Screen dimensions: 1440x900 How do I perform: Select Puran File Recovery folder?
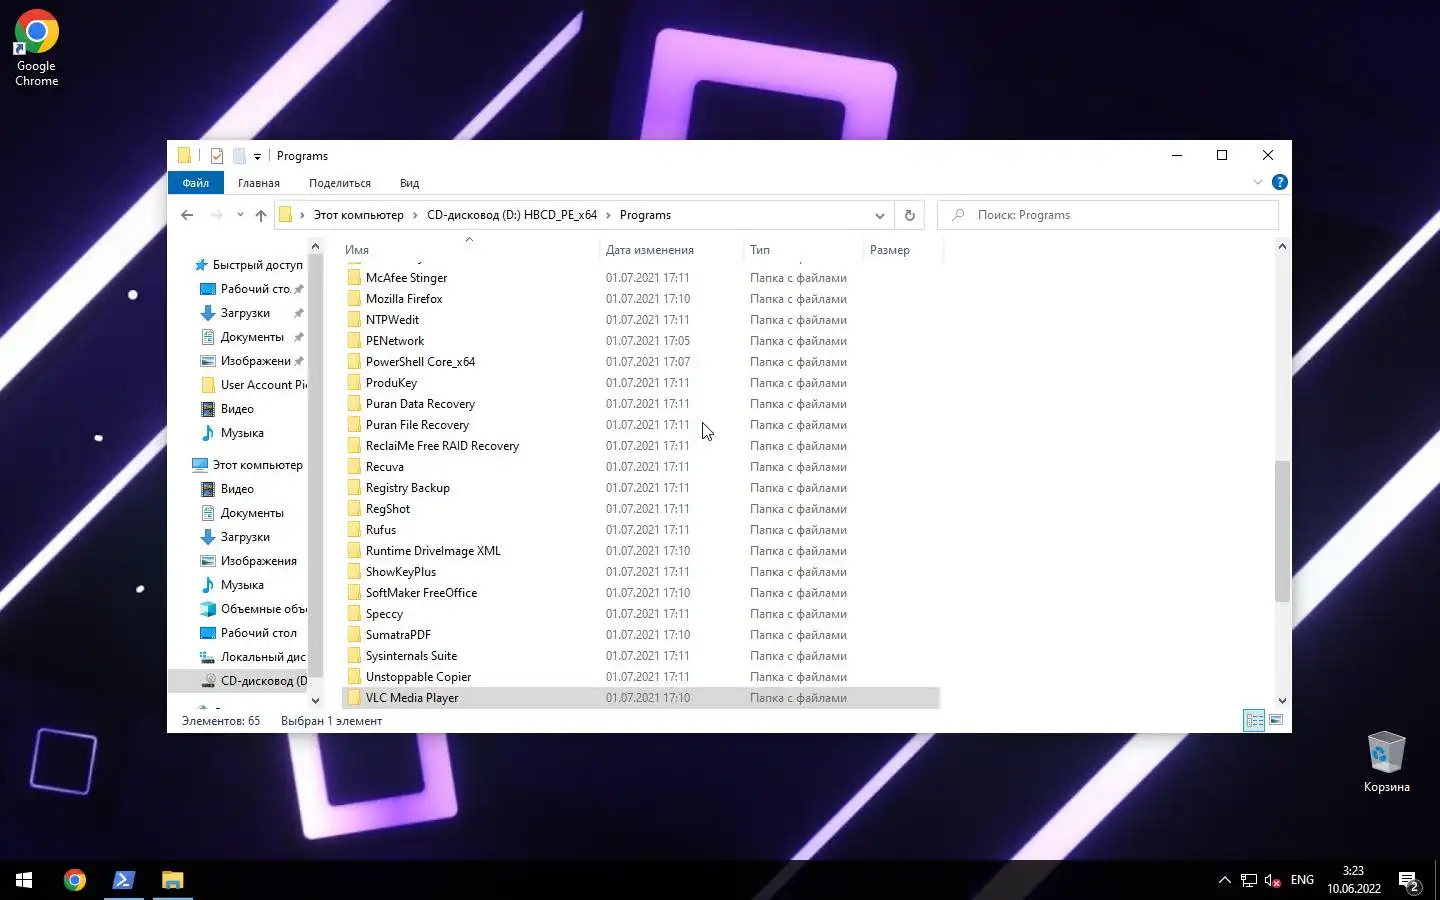[x=417, y=425]
